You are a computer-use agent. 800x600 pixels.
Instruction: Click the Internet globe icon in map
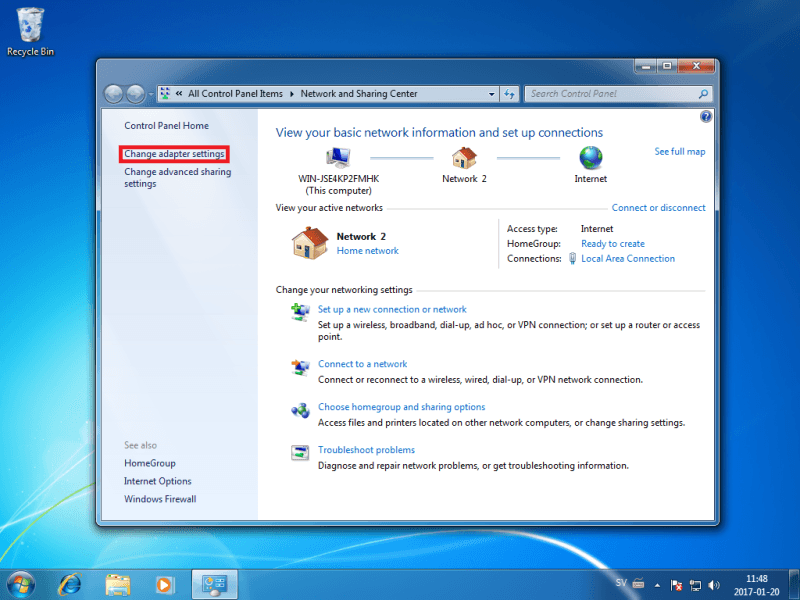pyautogui.click(x=591, y=158)
